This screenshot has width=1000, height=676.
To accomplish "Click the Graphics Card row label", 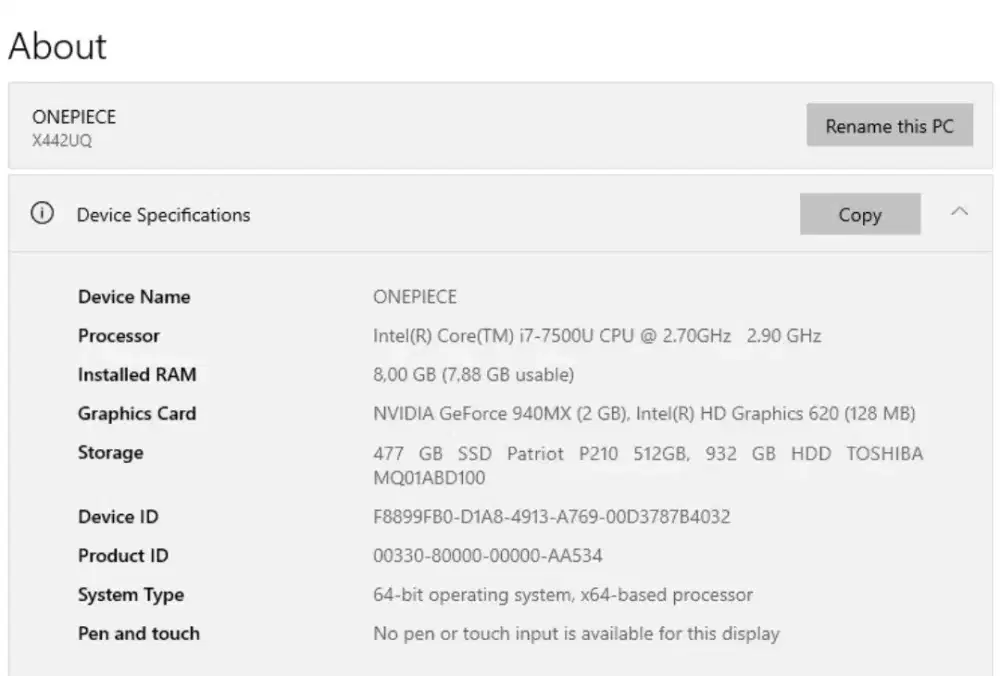I will 136,413.
